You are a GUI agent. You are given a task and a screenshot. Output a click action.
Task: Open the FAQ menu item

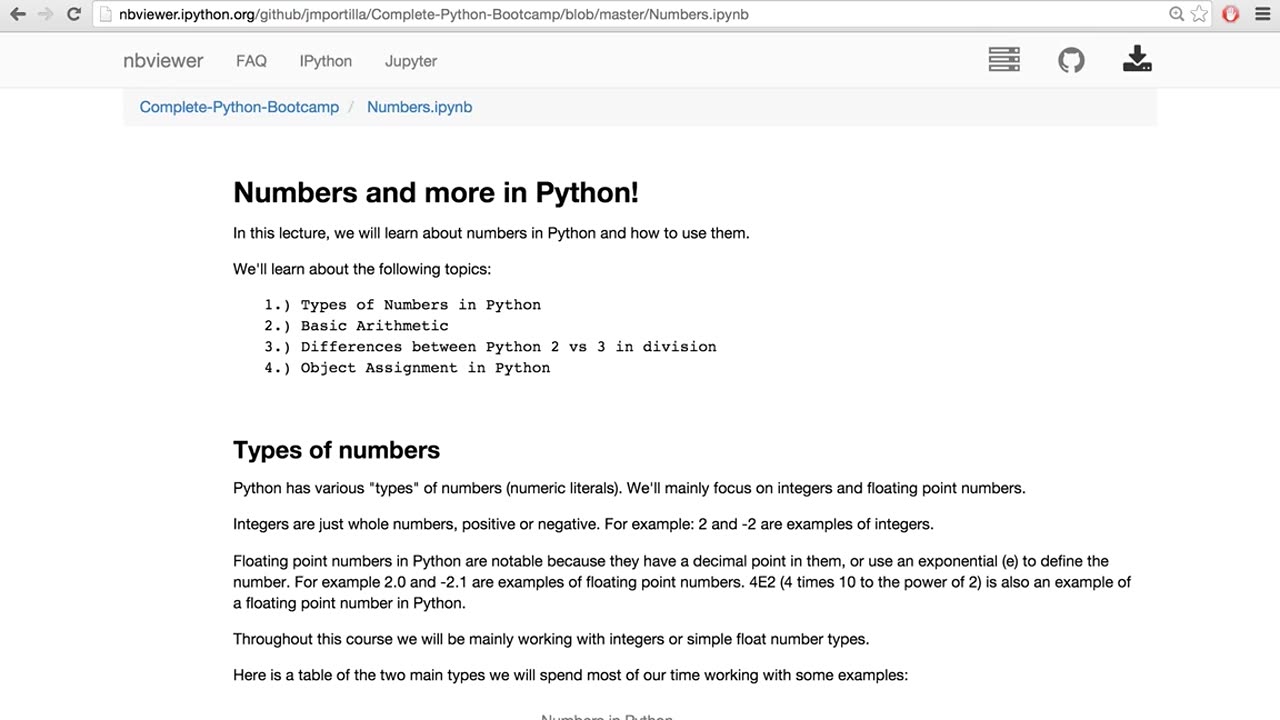coord(251,61)
